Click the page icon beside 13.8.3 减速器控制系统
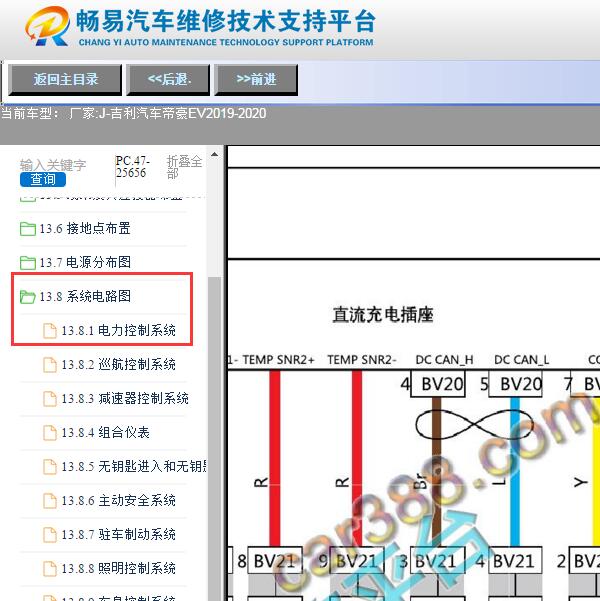Image resolution: width=600 pixels, height=601 pixels. point(50,399)
